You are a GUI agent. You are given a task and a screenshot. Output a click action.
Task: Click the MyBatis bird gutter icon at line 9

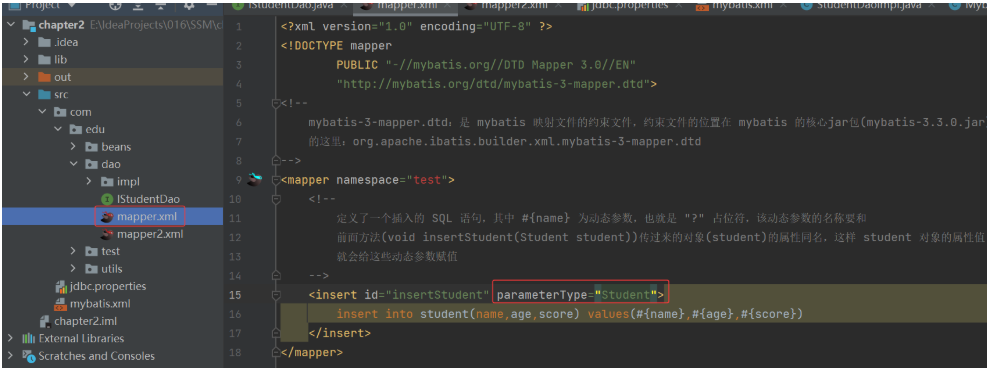(255, 179)
